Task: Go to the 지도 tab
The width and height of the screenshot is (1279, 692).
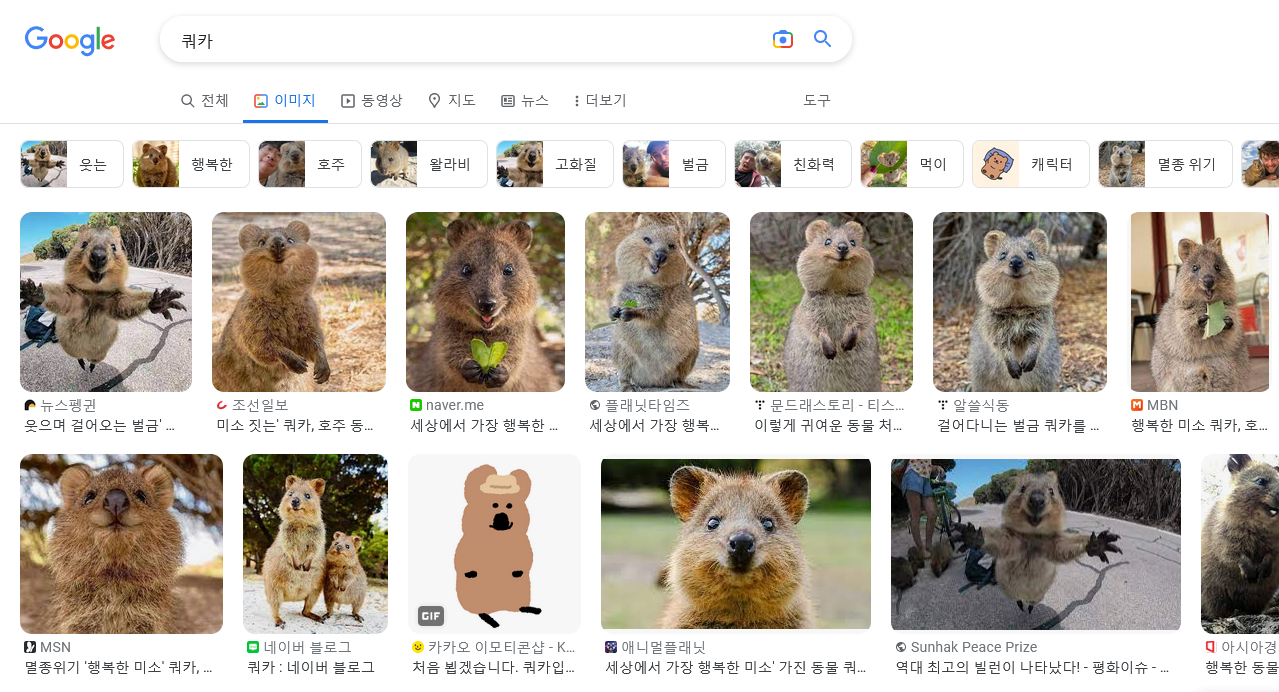Action: (x=451, y=101)
